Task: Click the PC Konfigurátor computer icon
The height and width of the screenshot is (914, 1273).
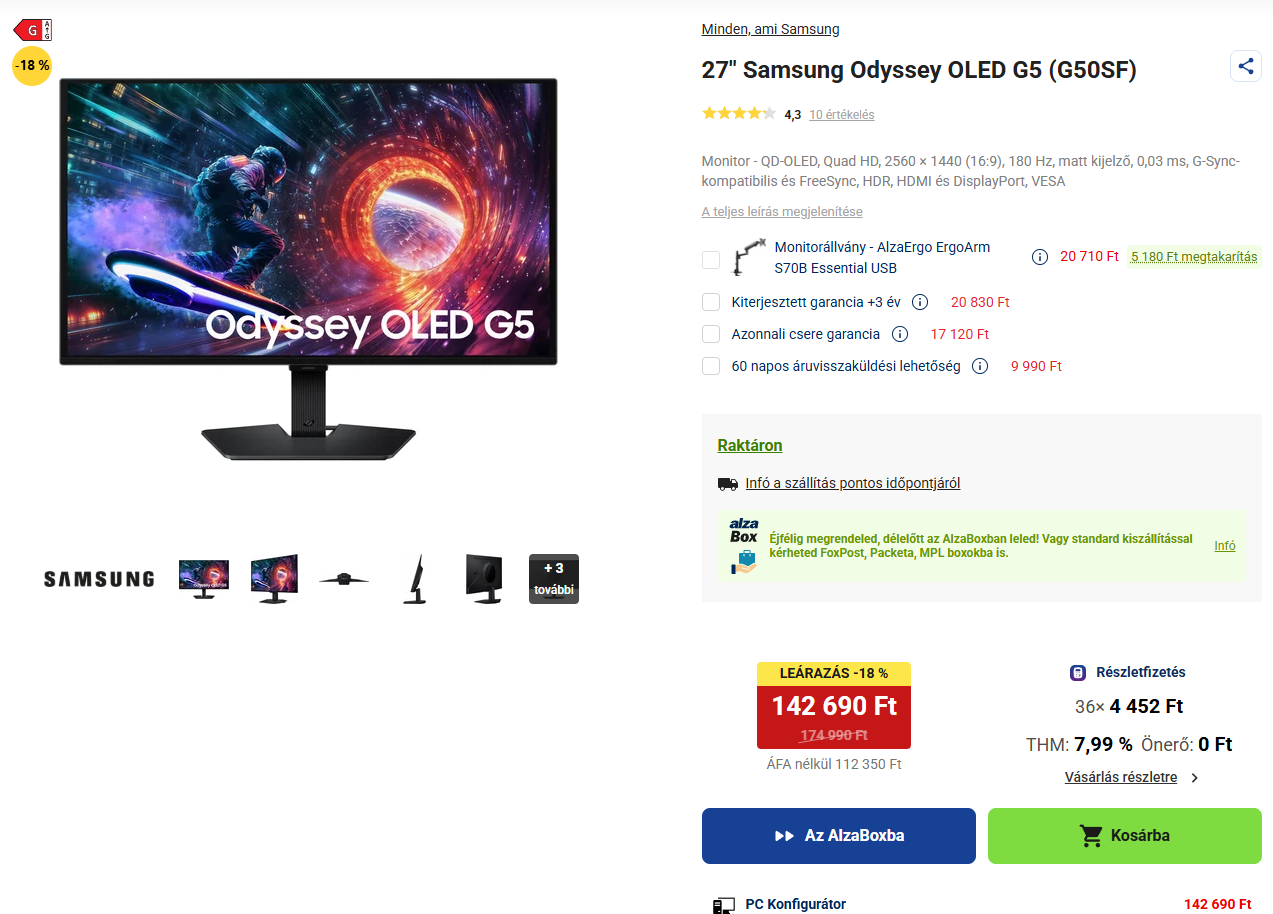Action: click(723, 905)
